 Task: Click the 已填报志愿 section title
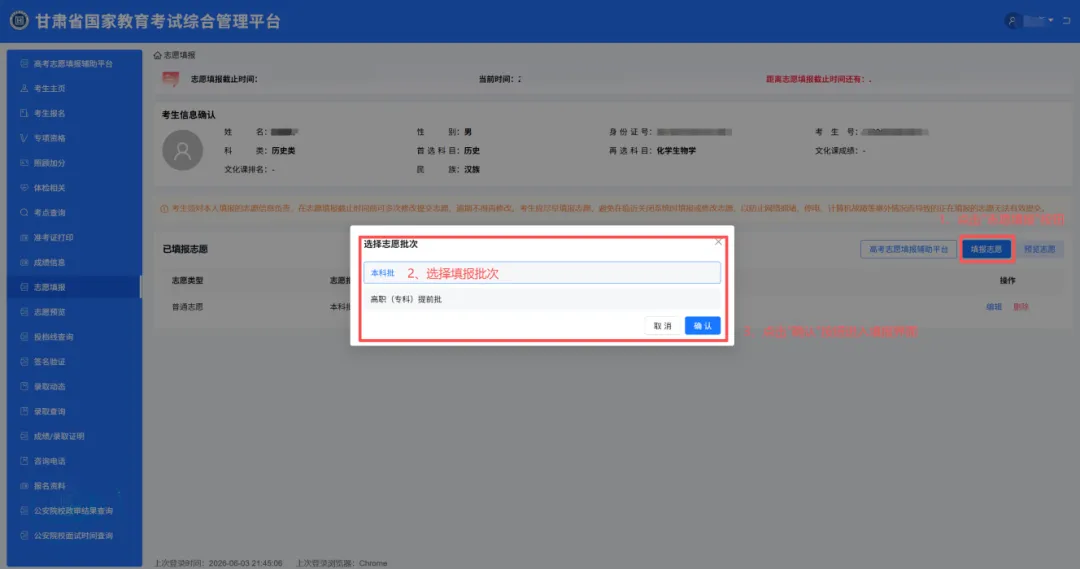185,249
